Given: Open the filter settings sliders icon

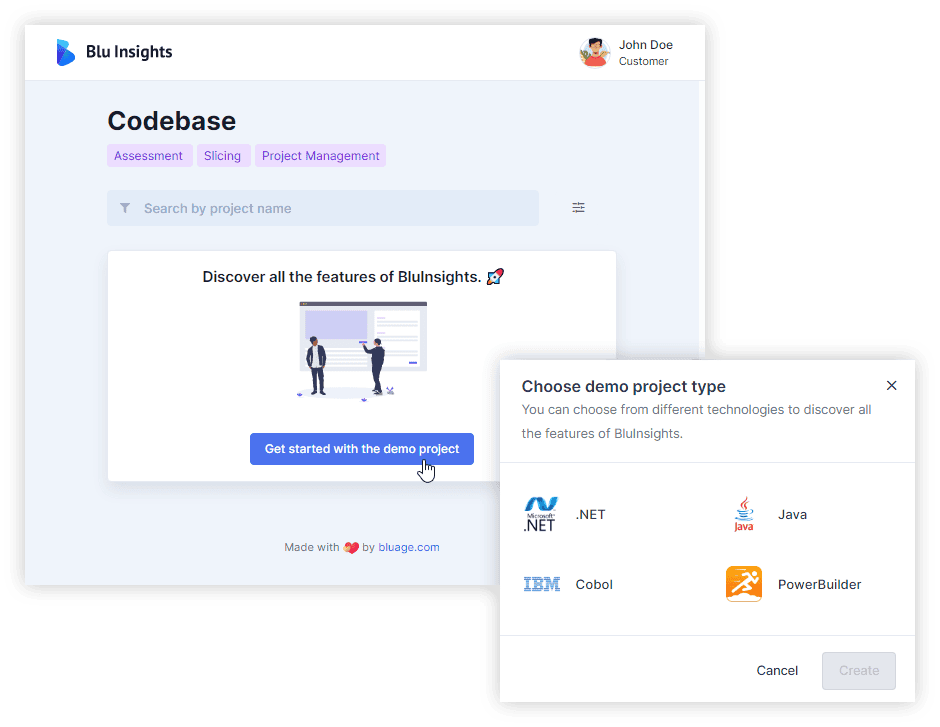Looking at the screenshot, I should 578,207.
